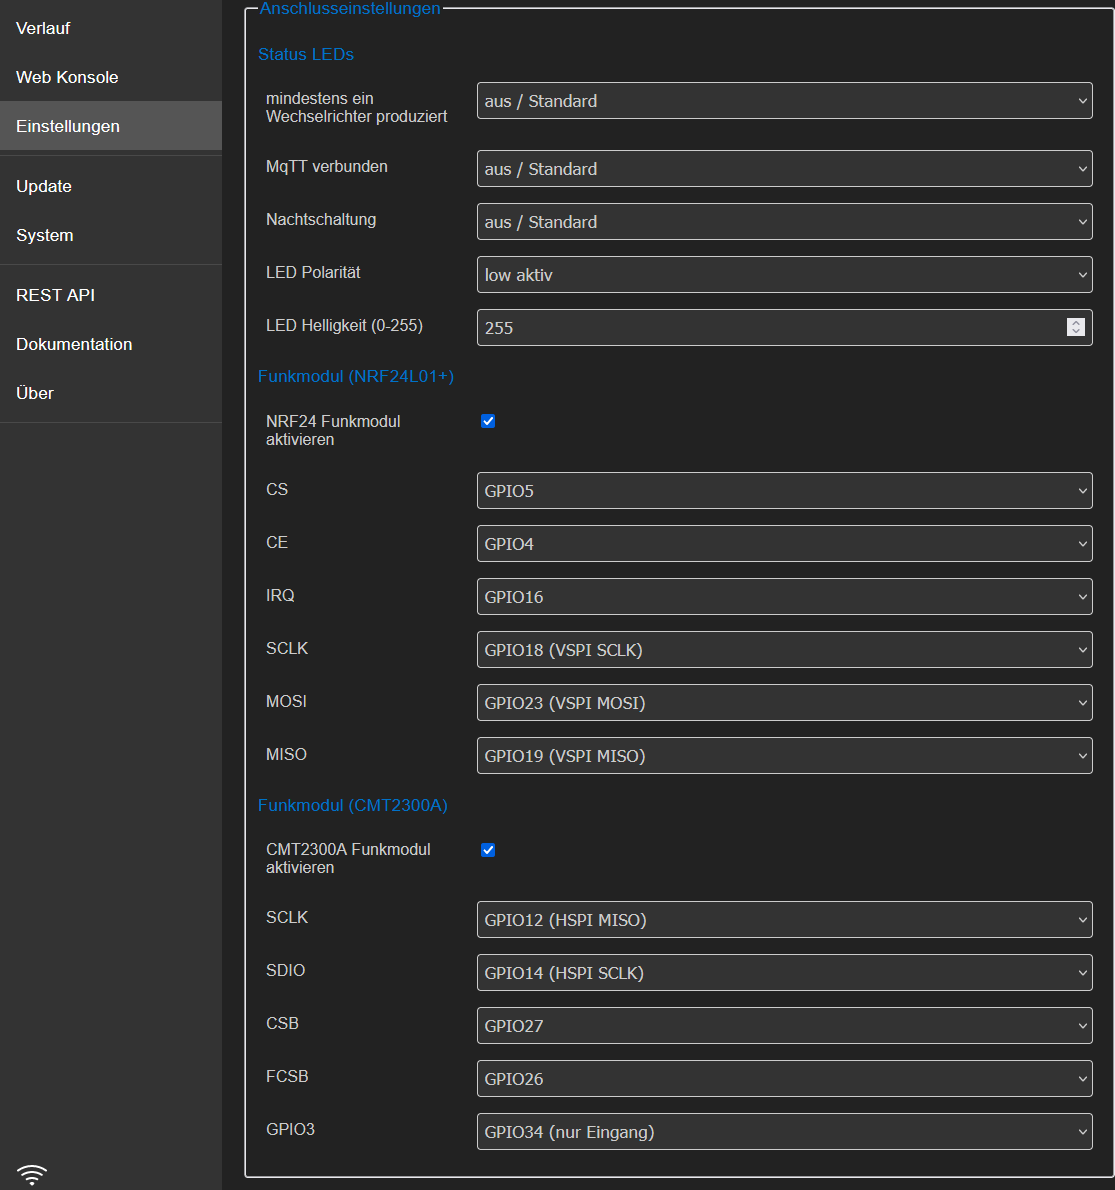Go to Web Konsole page
1115x1190 pixels.
[67, 77]
